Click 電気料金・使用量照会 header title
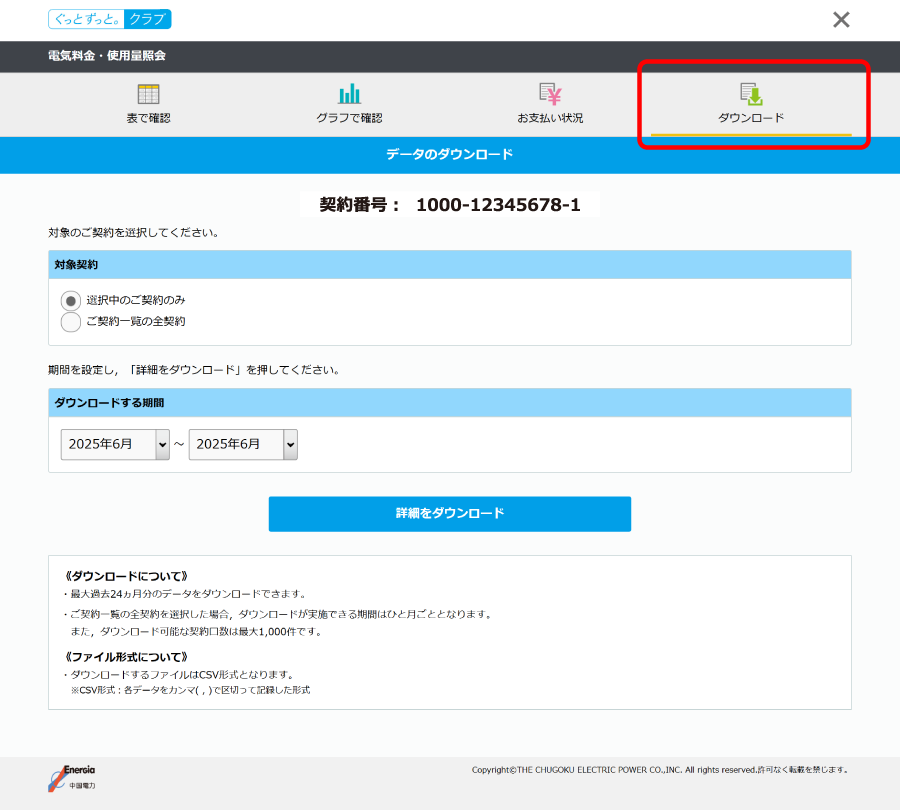900x810 pixels. point(107,56)
